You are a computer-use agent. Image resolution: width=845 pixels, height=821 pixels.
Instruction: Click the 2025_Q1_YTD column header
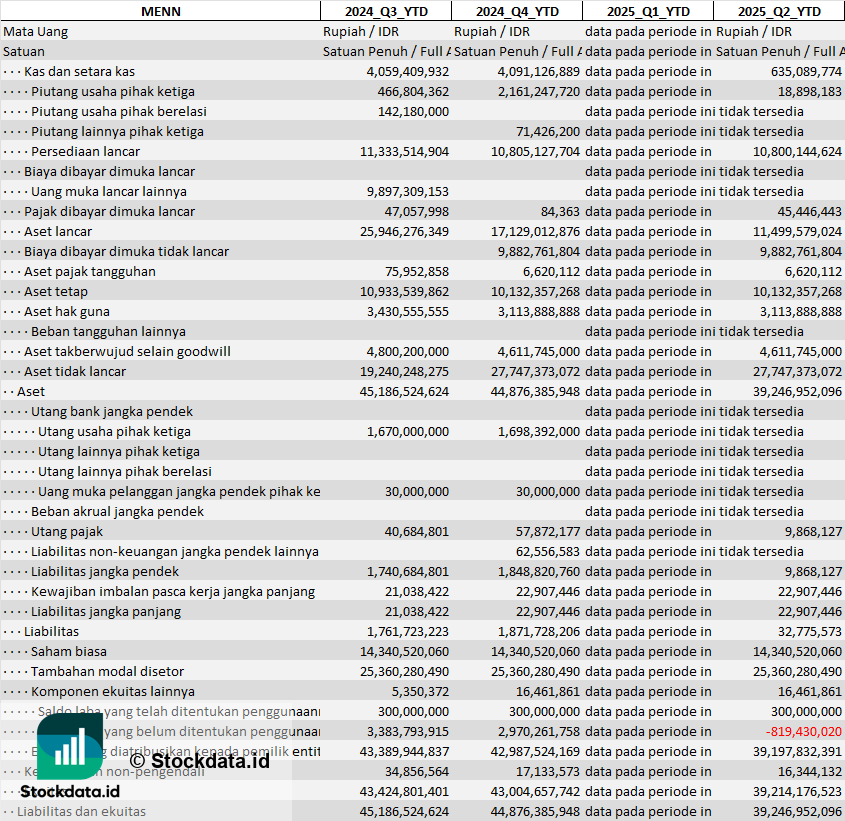click(648, 11)
